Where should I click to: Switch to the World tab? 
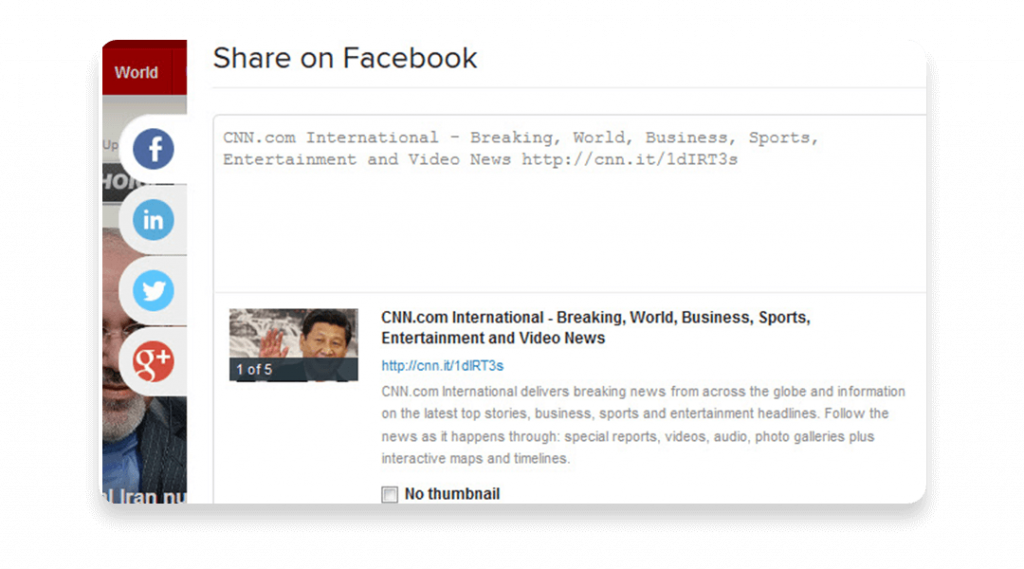point(137,72)
